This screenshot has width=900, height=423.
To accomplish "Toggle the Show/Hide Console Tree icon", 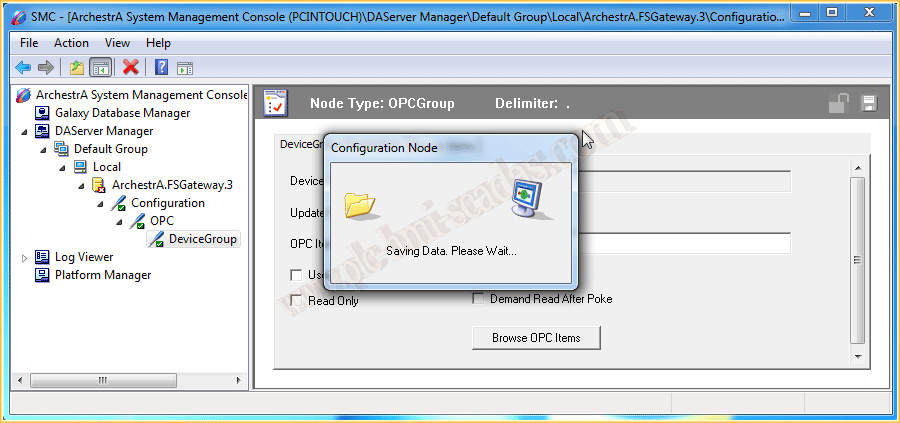I will pyautogui.click(x=100, y=67).
